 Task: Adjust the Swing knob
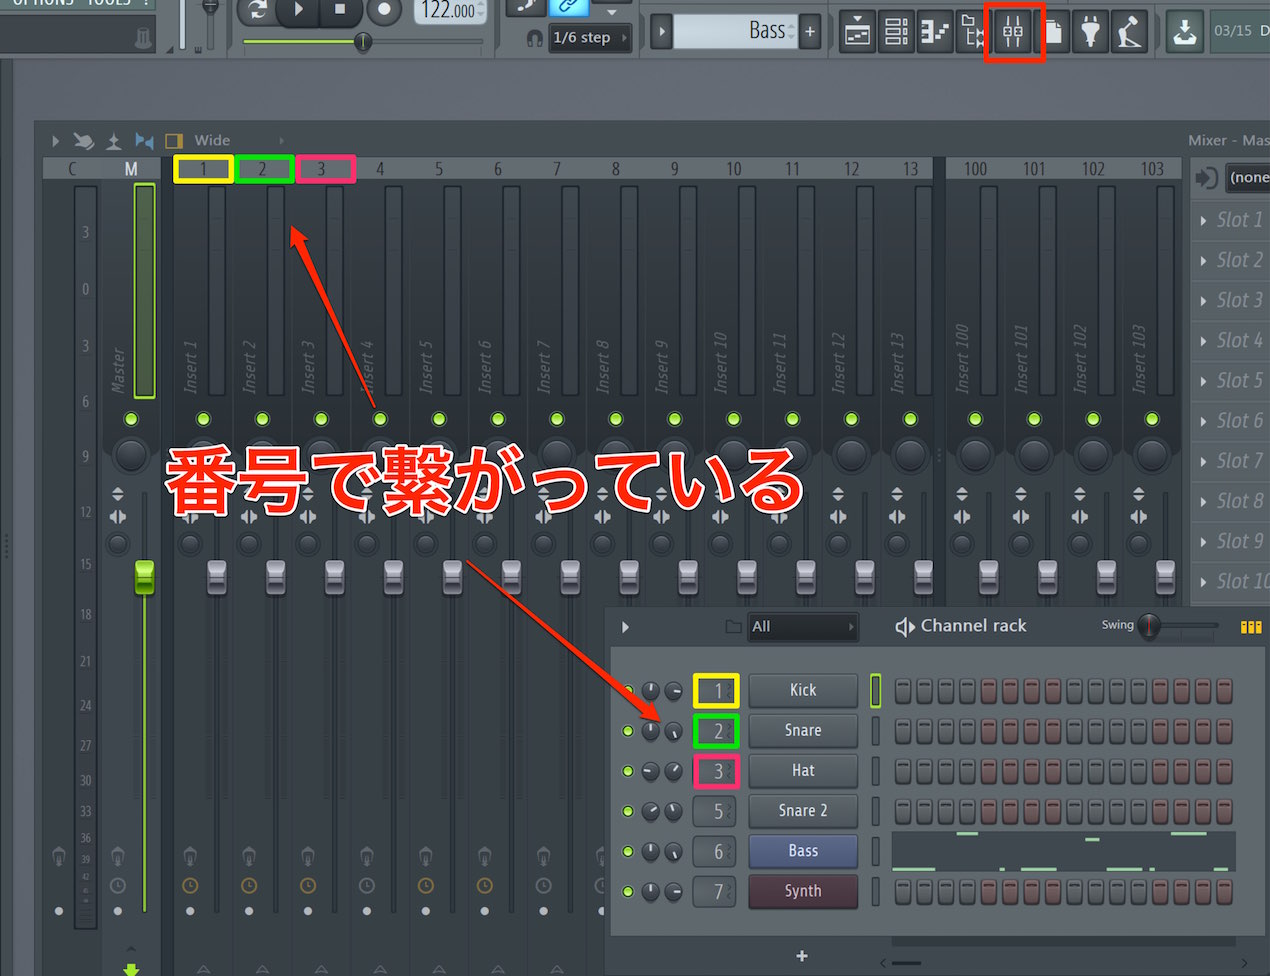click(1150, 626)
